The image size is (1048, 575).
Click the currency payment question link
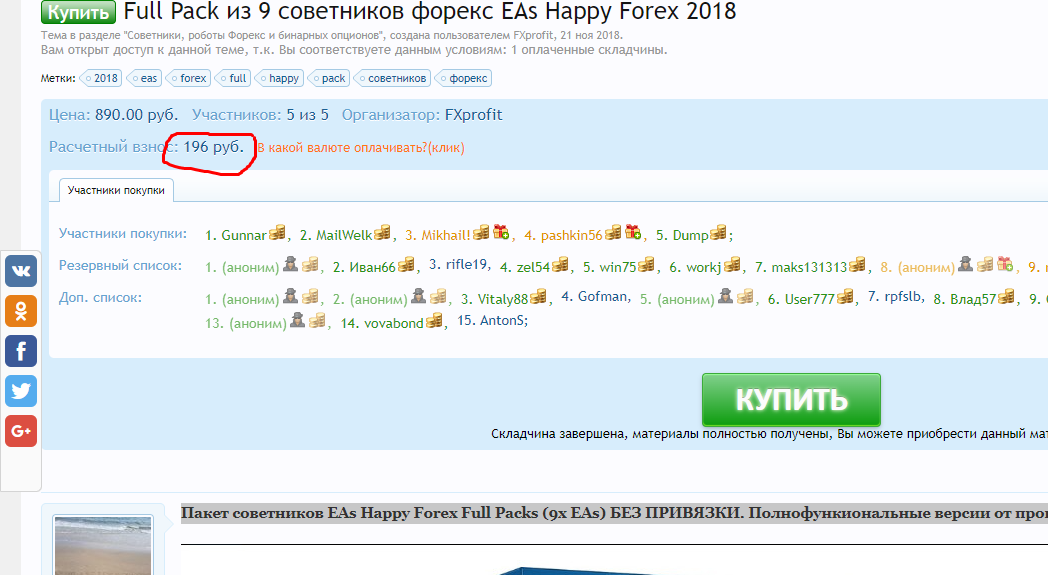pyautogui.click(x=361, y=148)
